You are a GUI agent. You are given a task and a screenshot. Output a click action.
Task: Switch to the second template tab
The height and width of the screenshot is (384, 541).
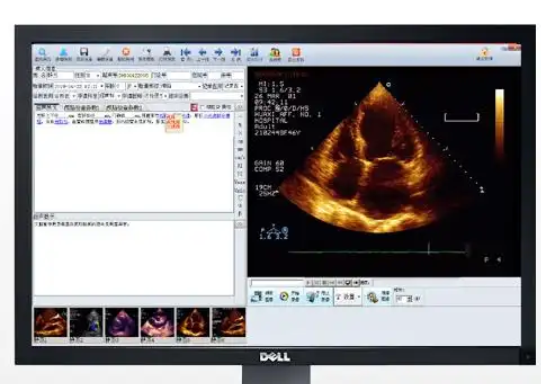pos(81,108)
